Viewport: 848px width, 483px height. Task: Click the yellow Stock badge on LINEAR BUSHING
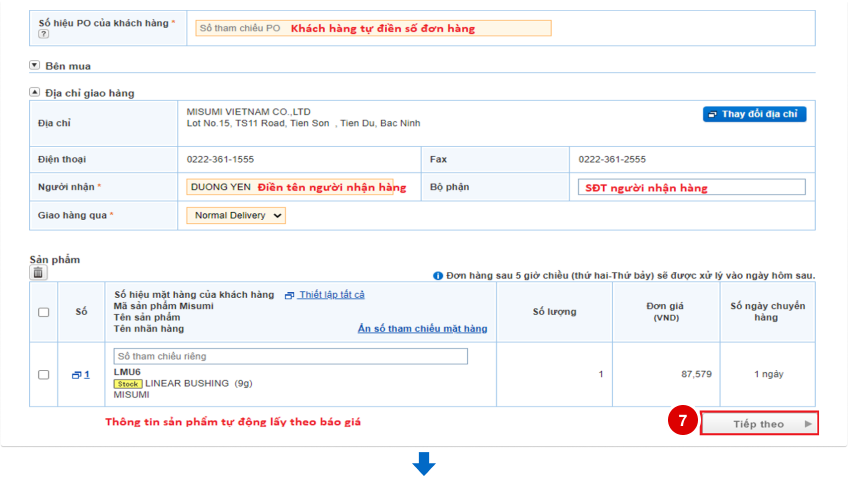click(128, 383)
